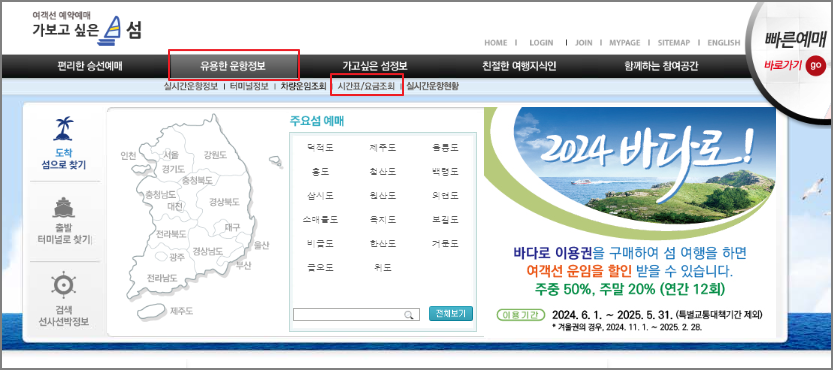This screenshot has height=370, width=833.
Task: Select 충청북도 on the map
Action: [x=197, y=181]
